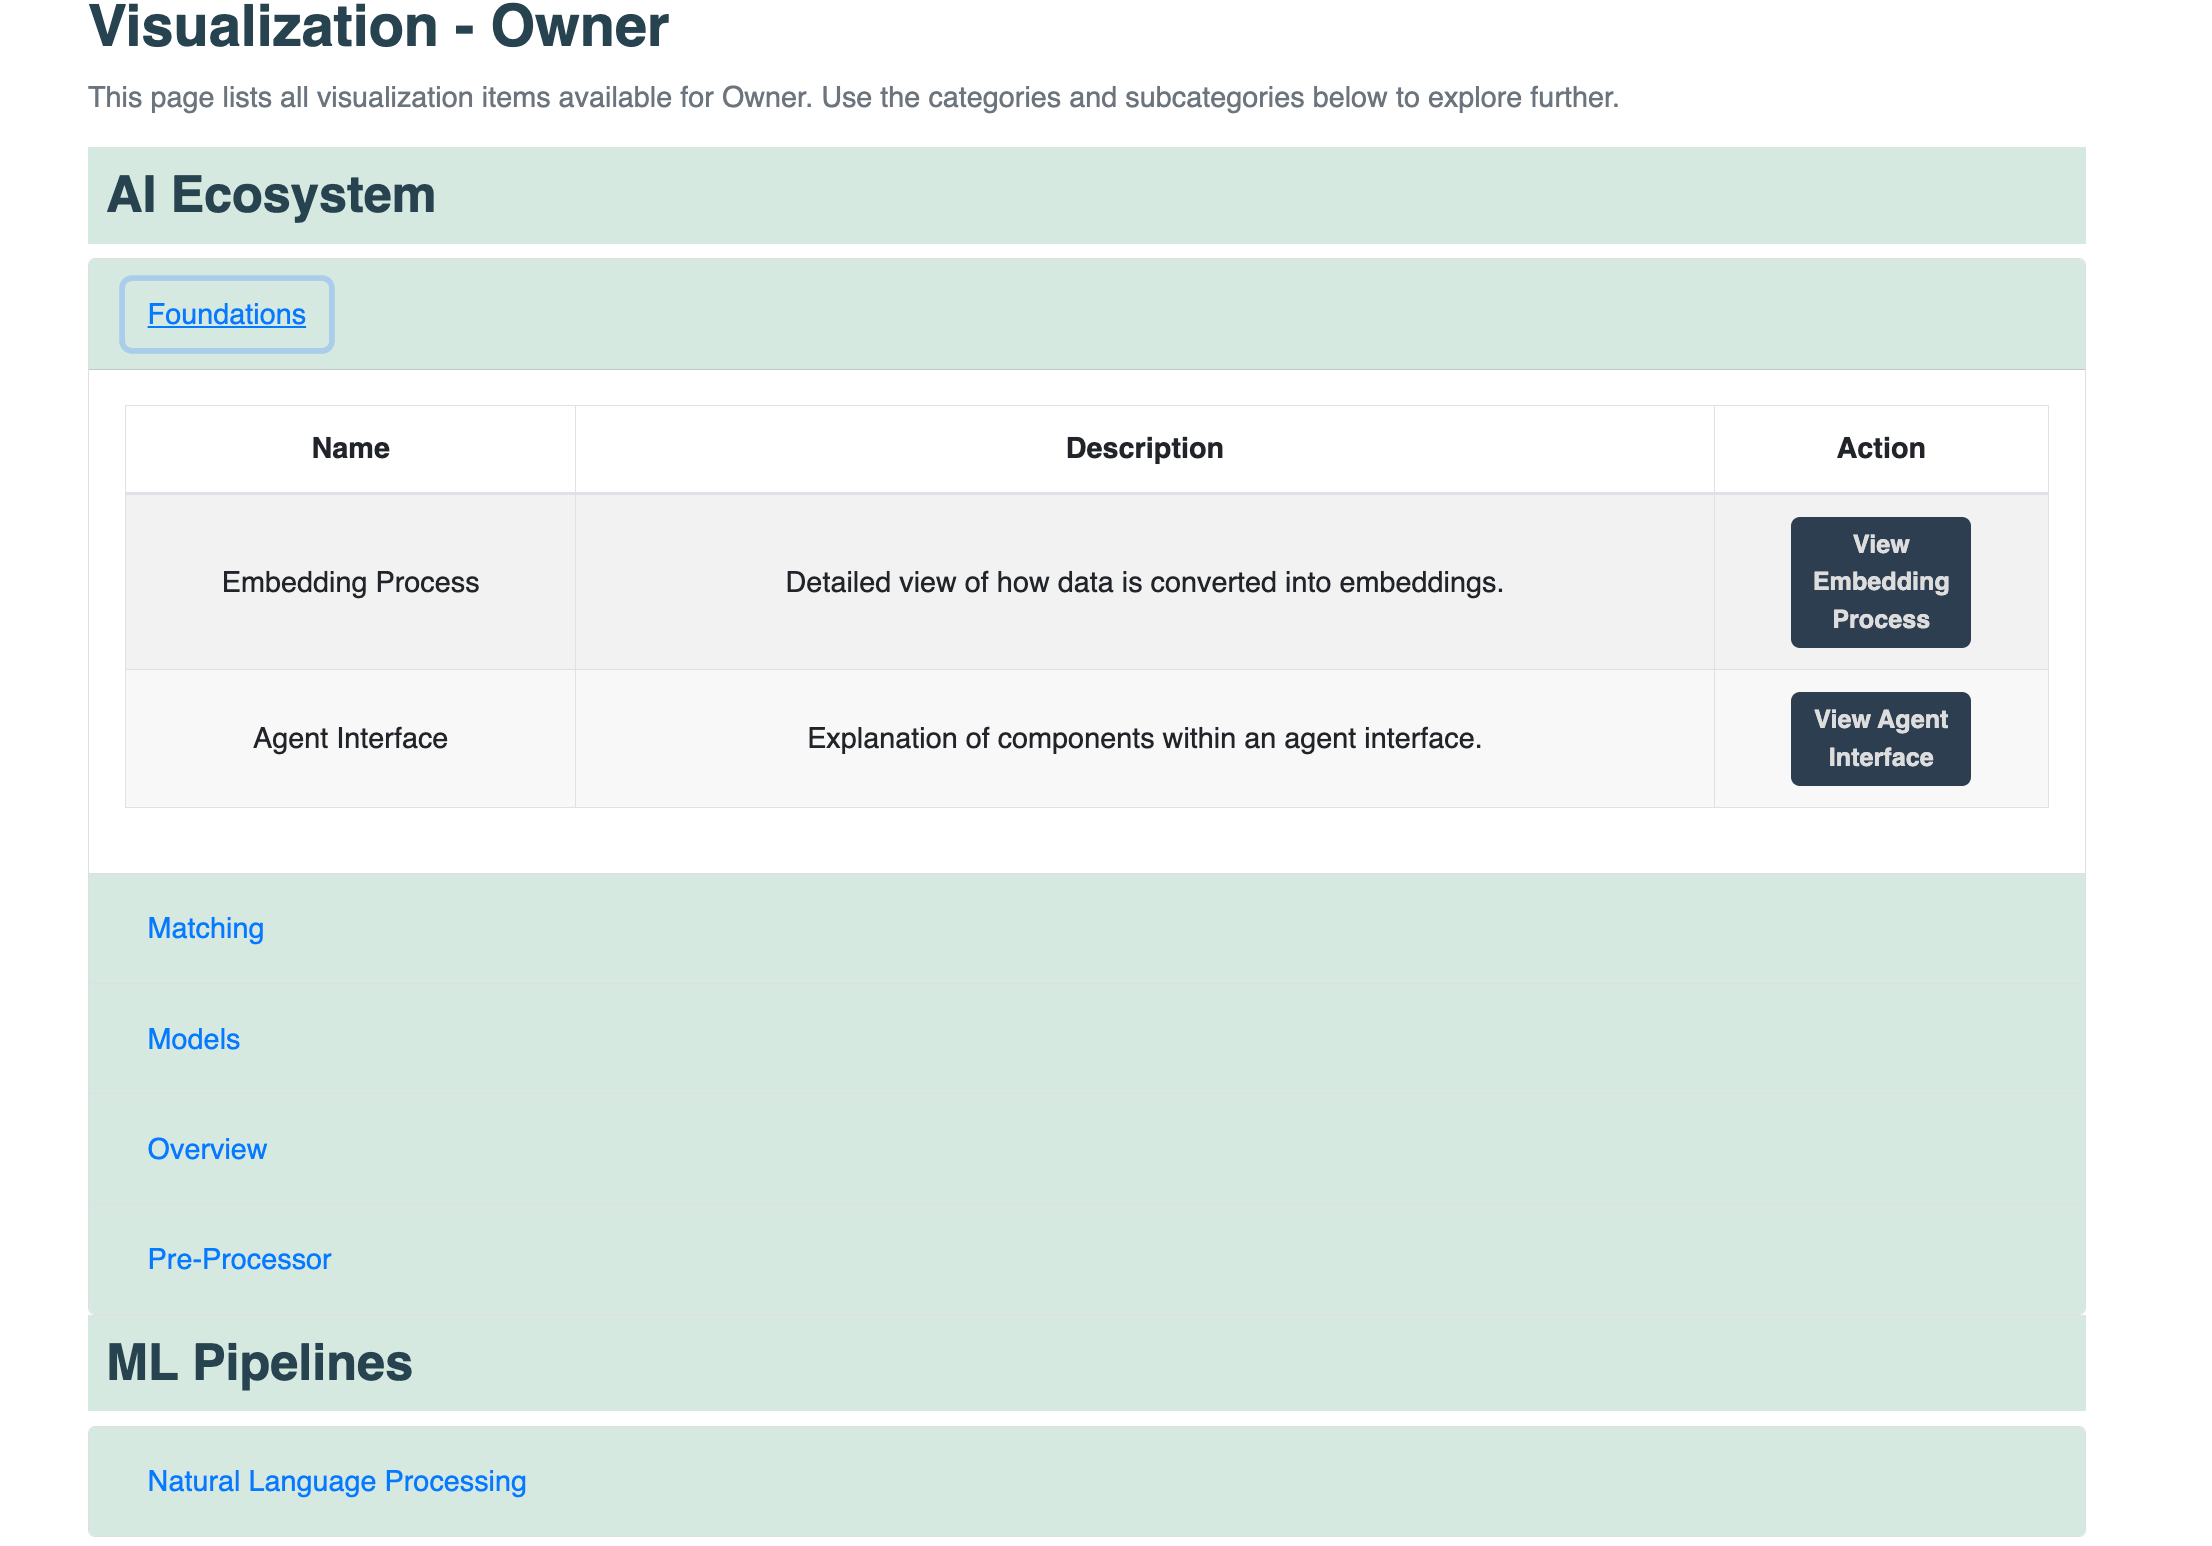Image resolution: width=2212 pixels, height=1546 pixels.
Task: Click the page introduction paragraph
Action: [852, 97]
